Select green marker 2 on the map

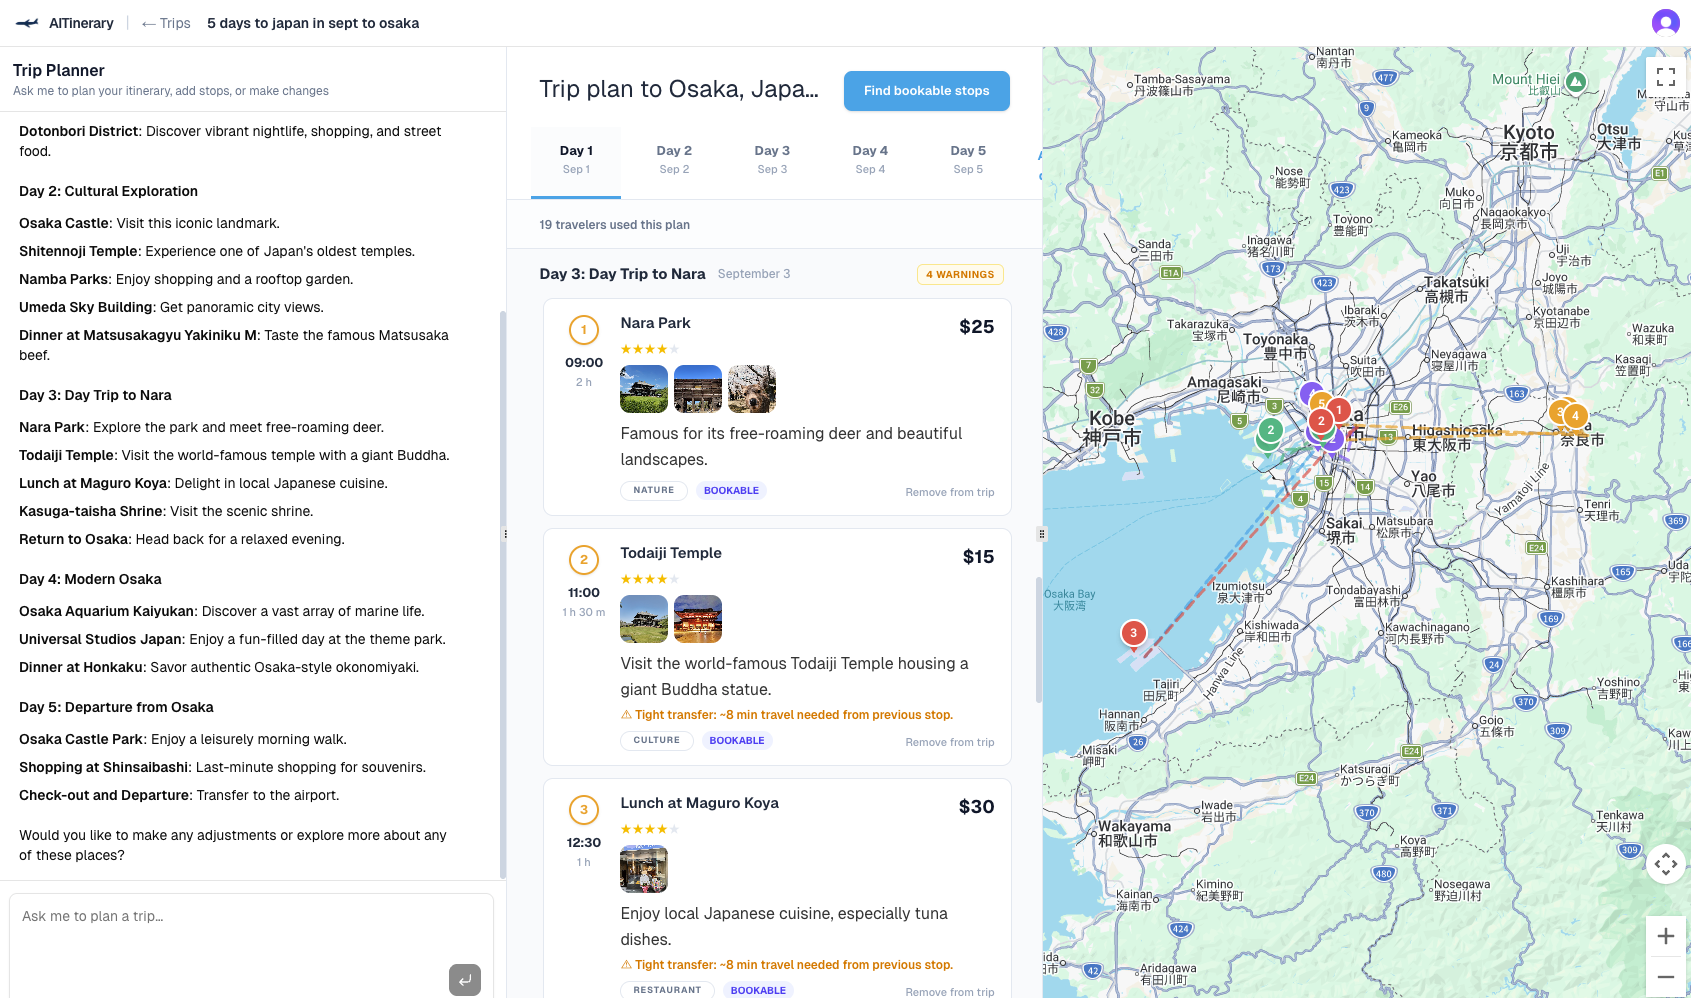click(1270, 431)
